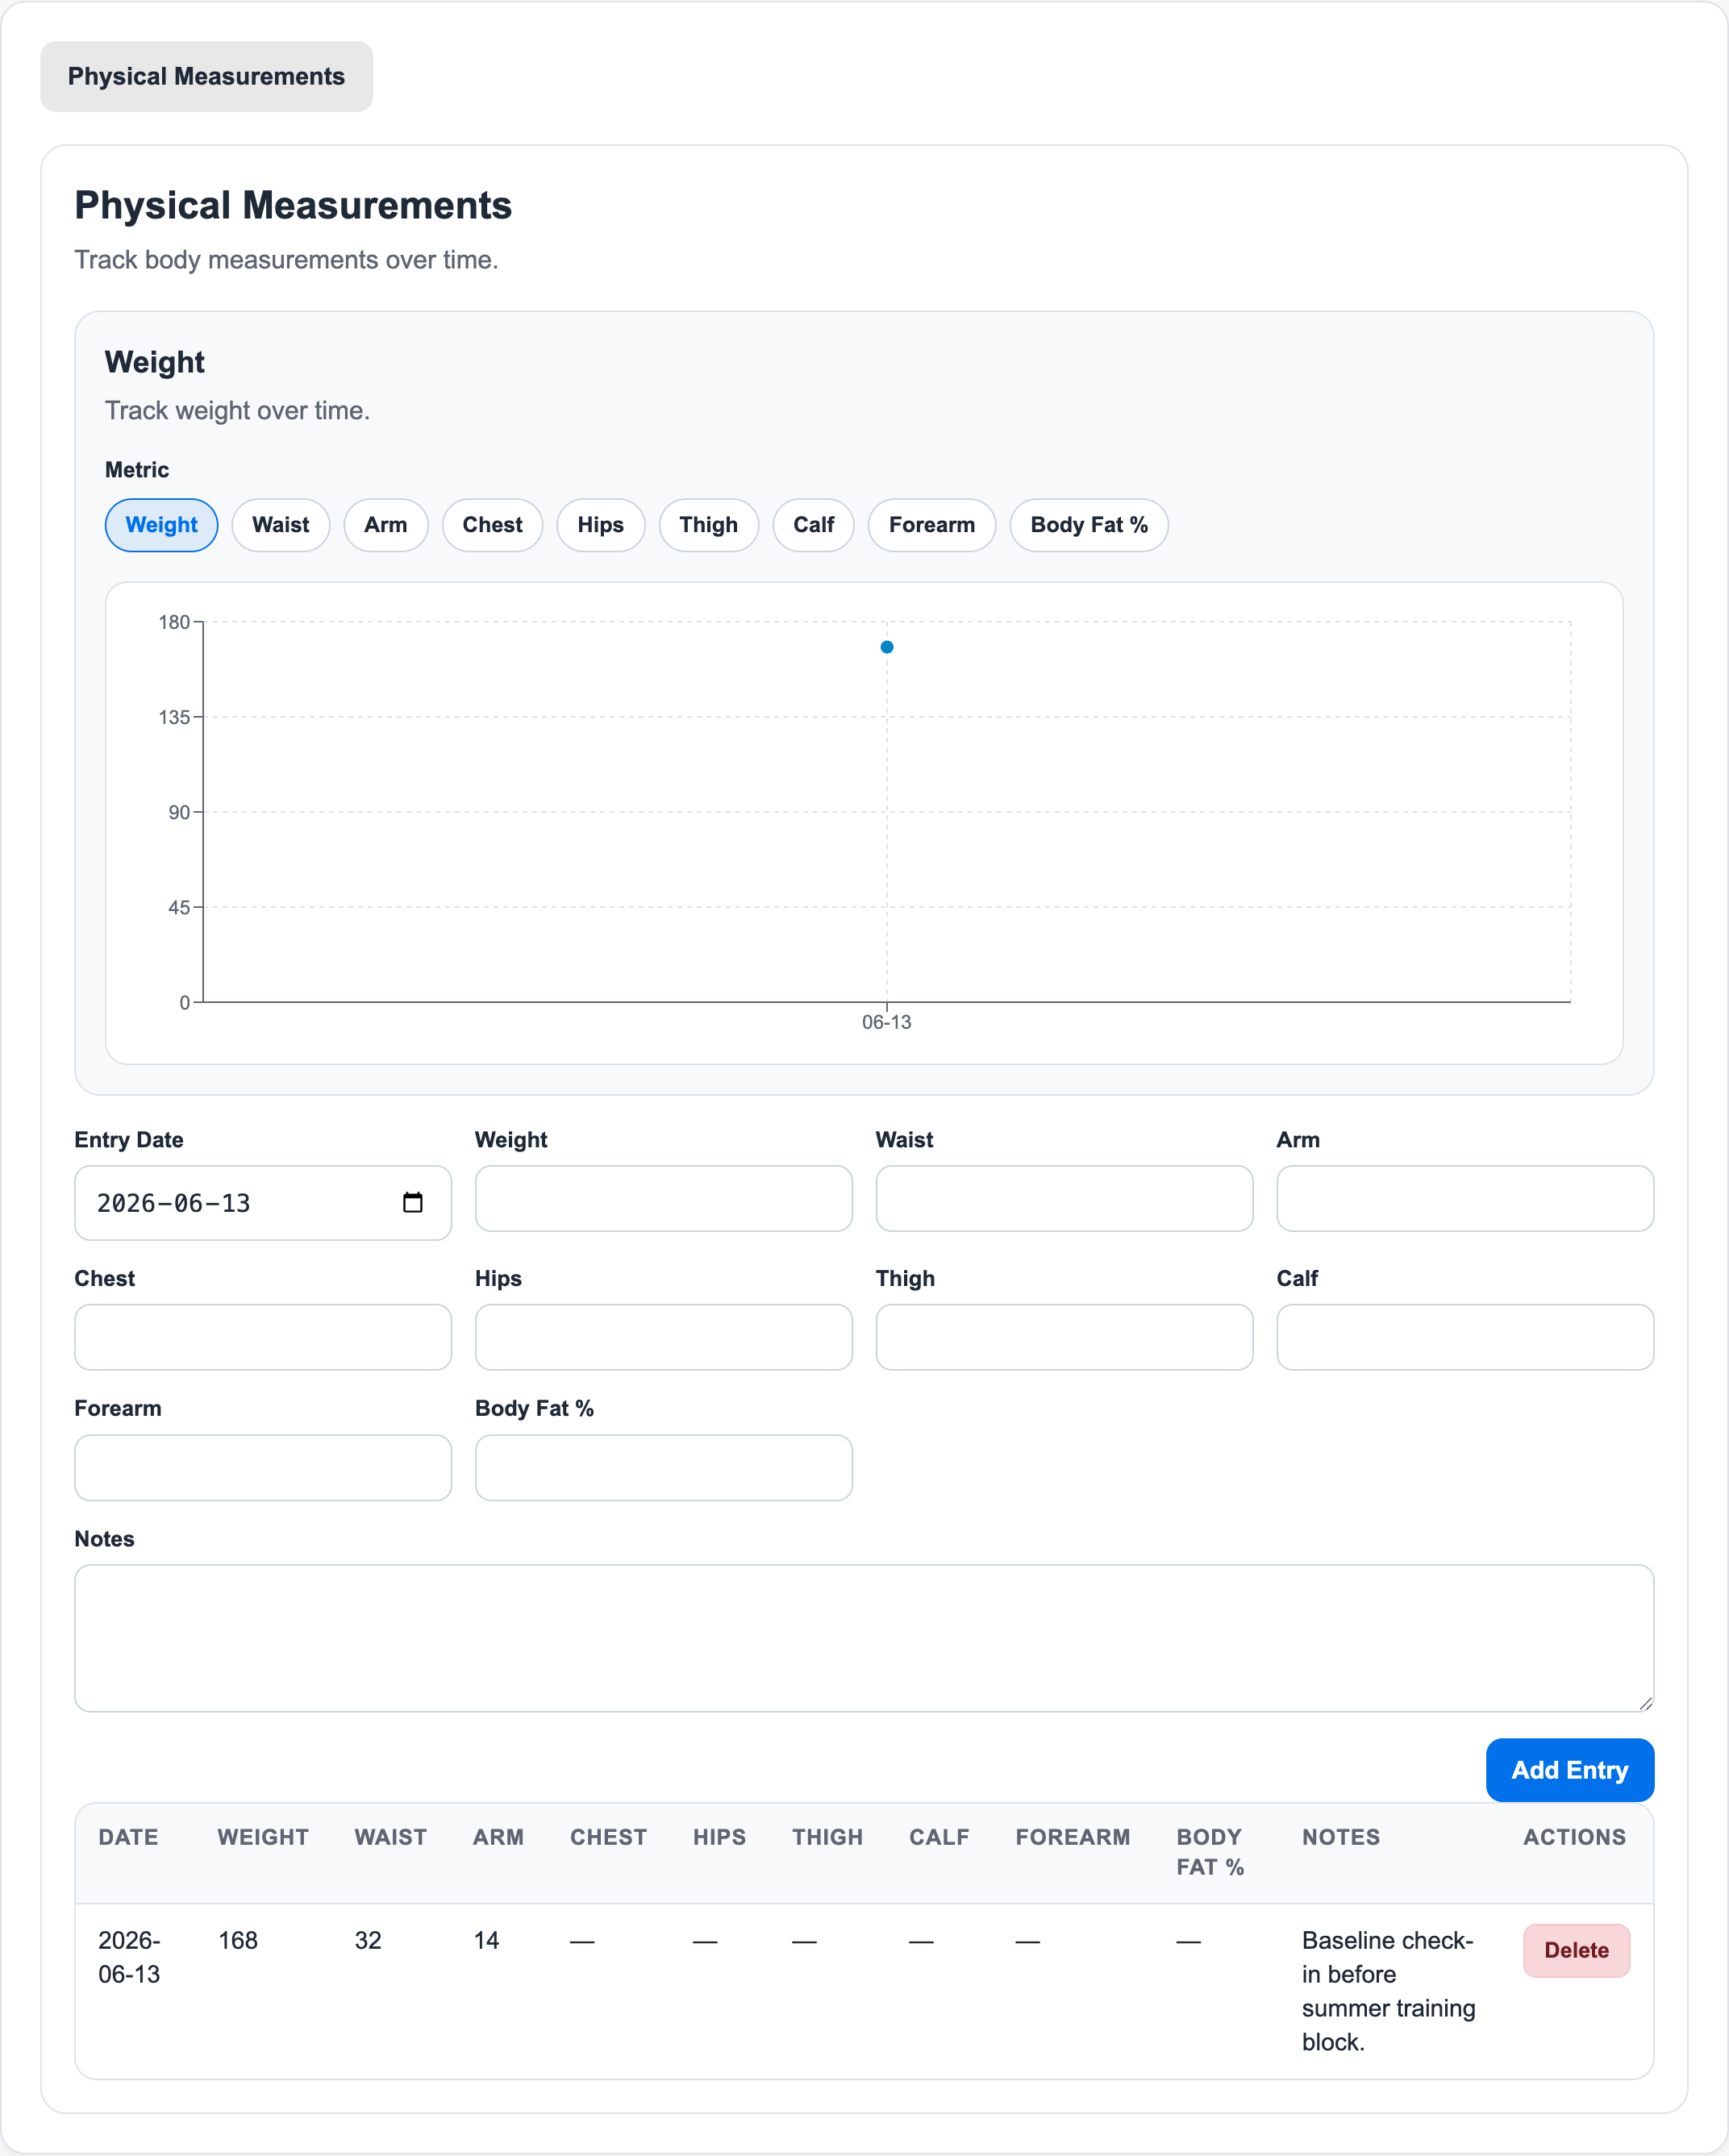Click the 180 y-axis label

[x=174, y=622]
